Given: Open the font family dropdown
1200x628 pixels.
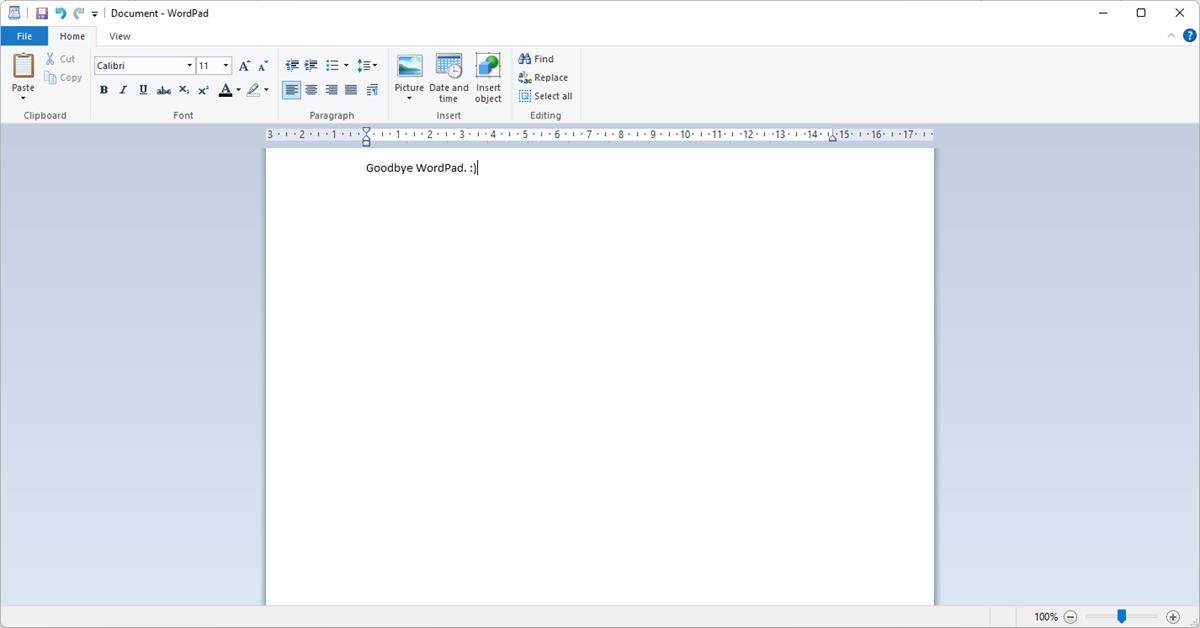Looking at the screenshot, I should (x=189, y=65).
